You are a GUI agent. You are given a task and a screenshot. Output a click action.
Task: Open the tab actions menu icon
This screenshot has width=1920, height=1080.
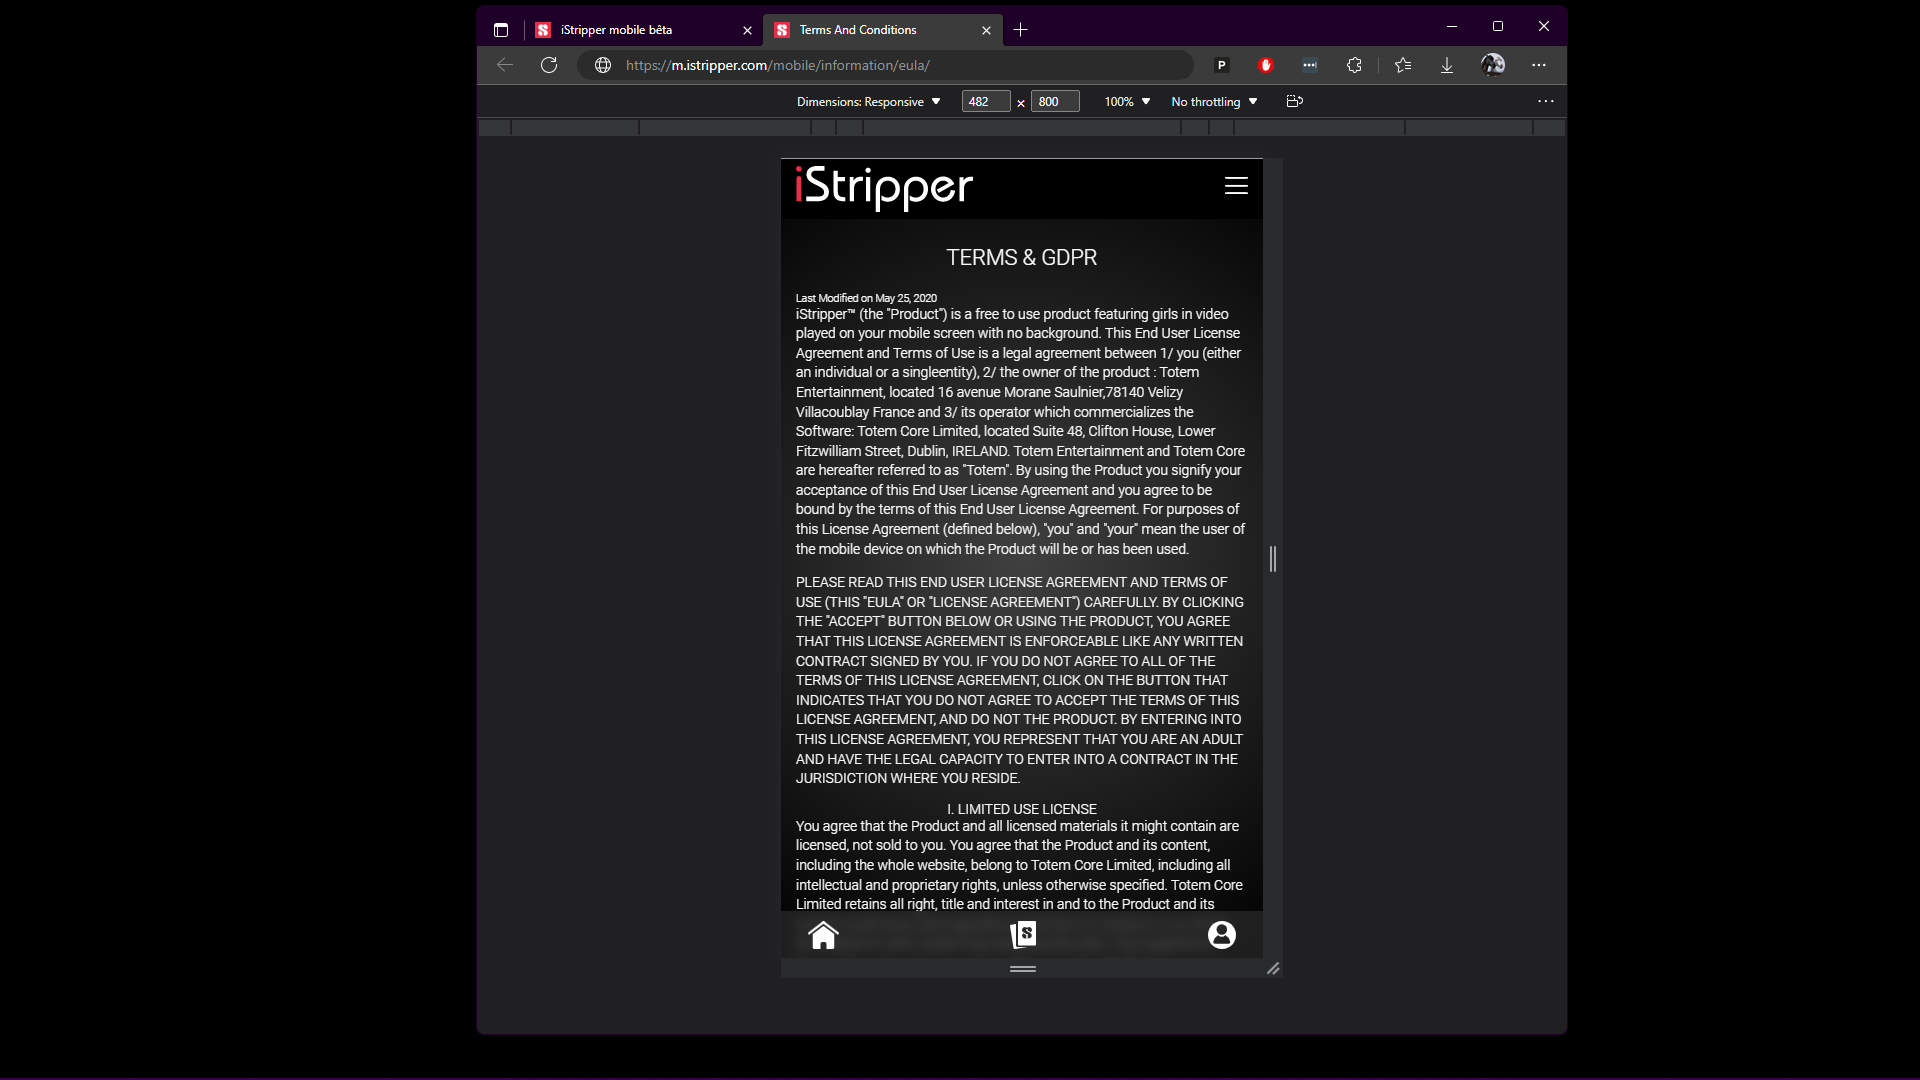click(x=501, y=30)
